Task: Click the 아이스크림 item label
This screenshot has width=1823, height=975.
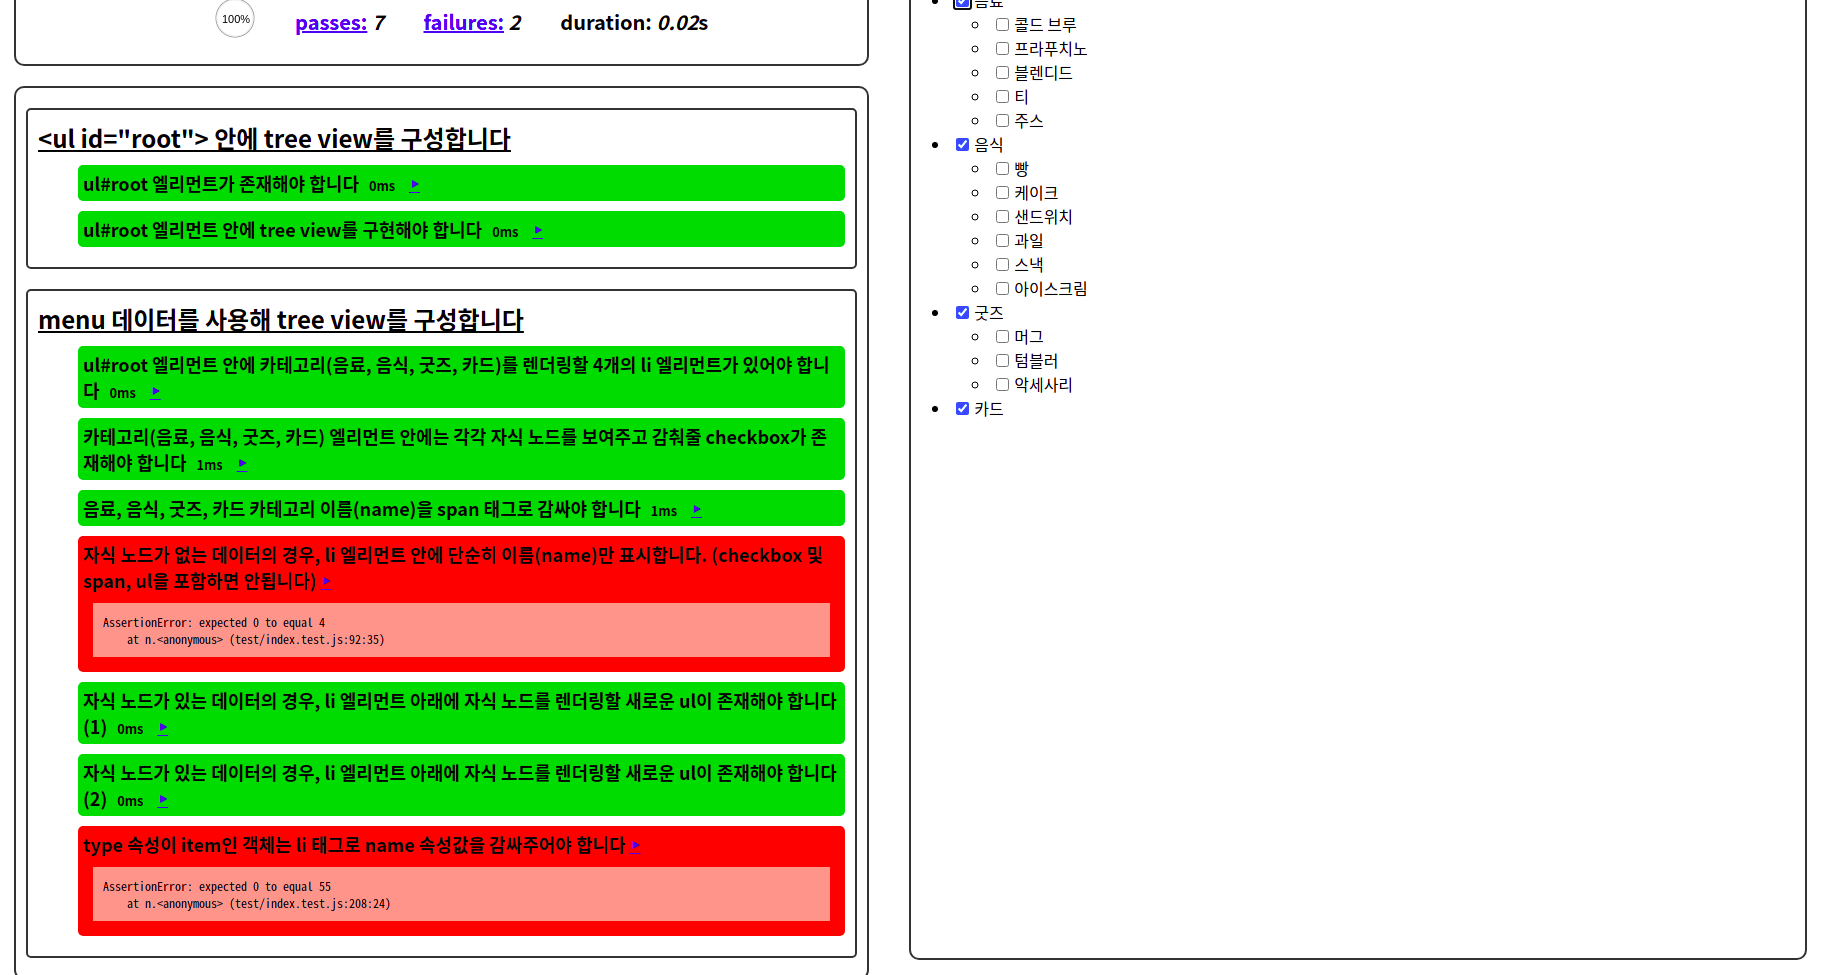Action: coord(1051,289)
